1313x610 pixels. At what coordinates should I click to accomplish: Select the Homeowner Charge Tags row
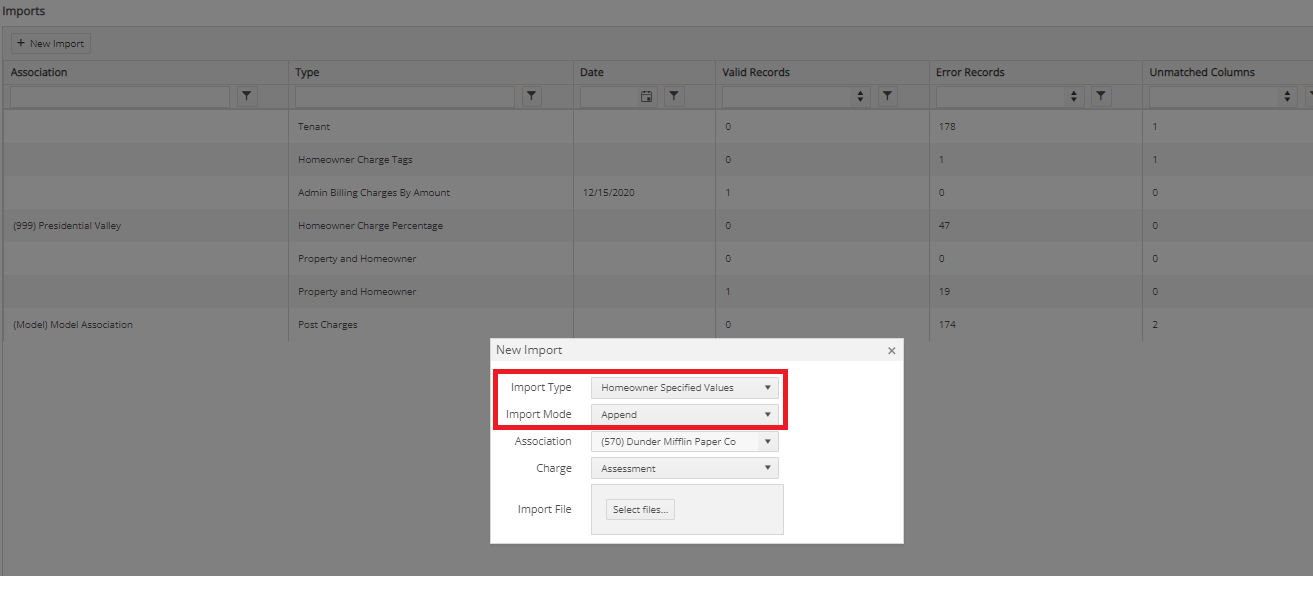(656, 160)
